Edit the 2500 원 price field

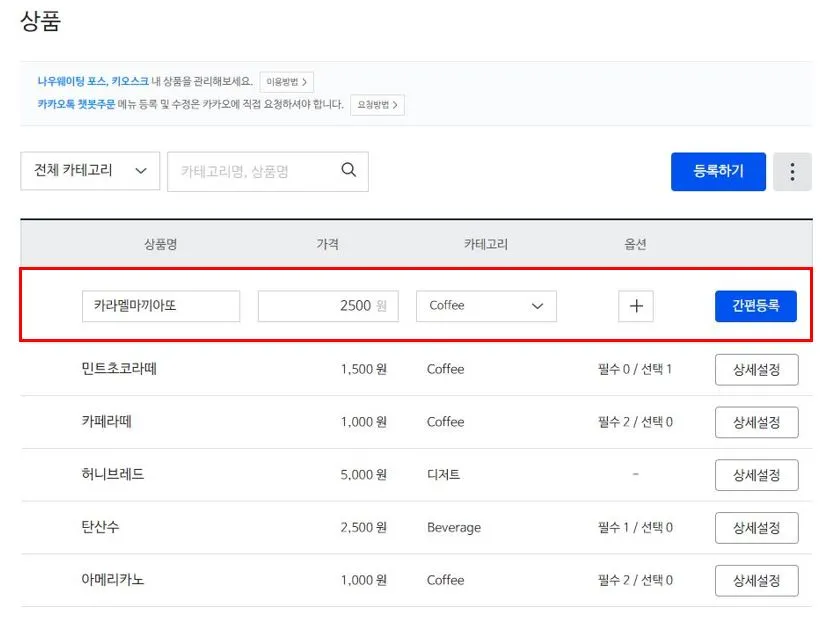point(328,306)
